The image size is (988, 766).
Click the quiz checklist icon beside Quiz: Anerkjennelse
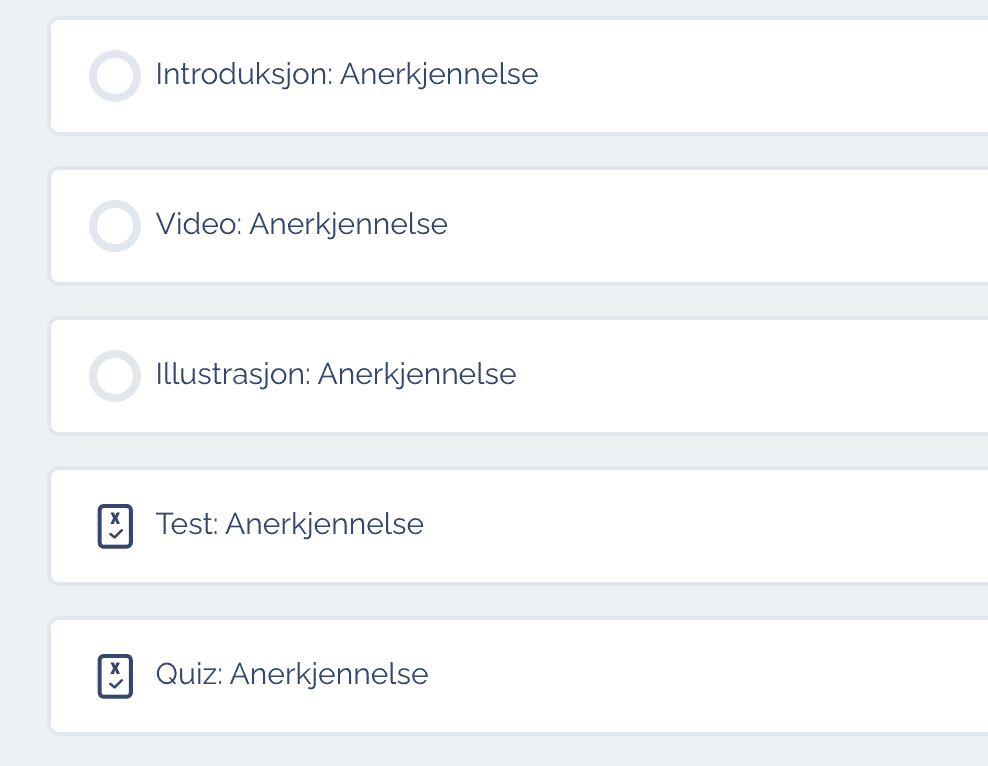(115, 676)
